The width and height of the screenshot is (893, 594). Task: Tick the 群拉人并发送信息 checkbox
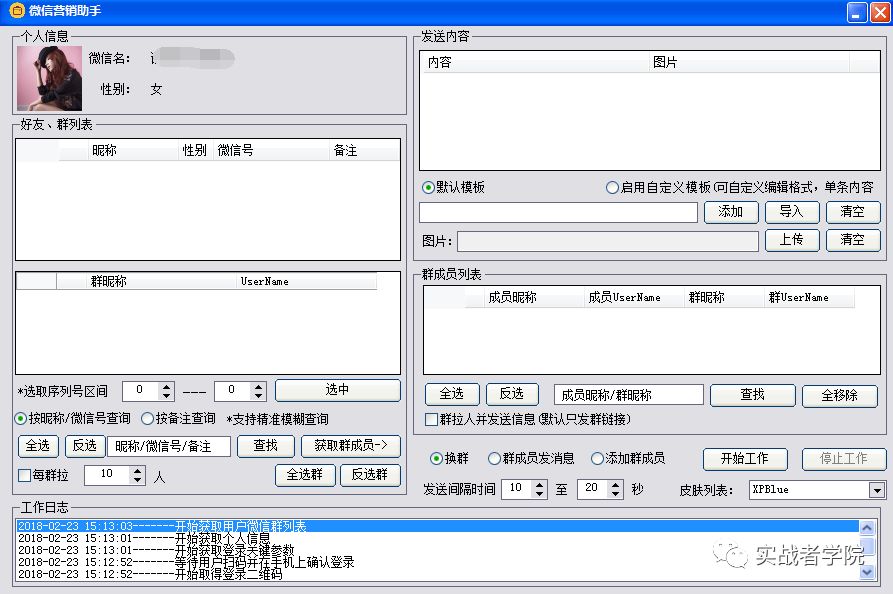pos(432,420)
